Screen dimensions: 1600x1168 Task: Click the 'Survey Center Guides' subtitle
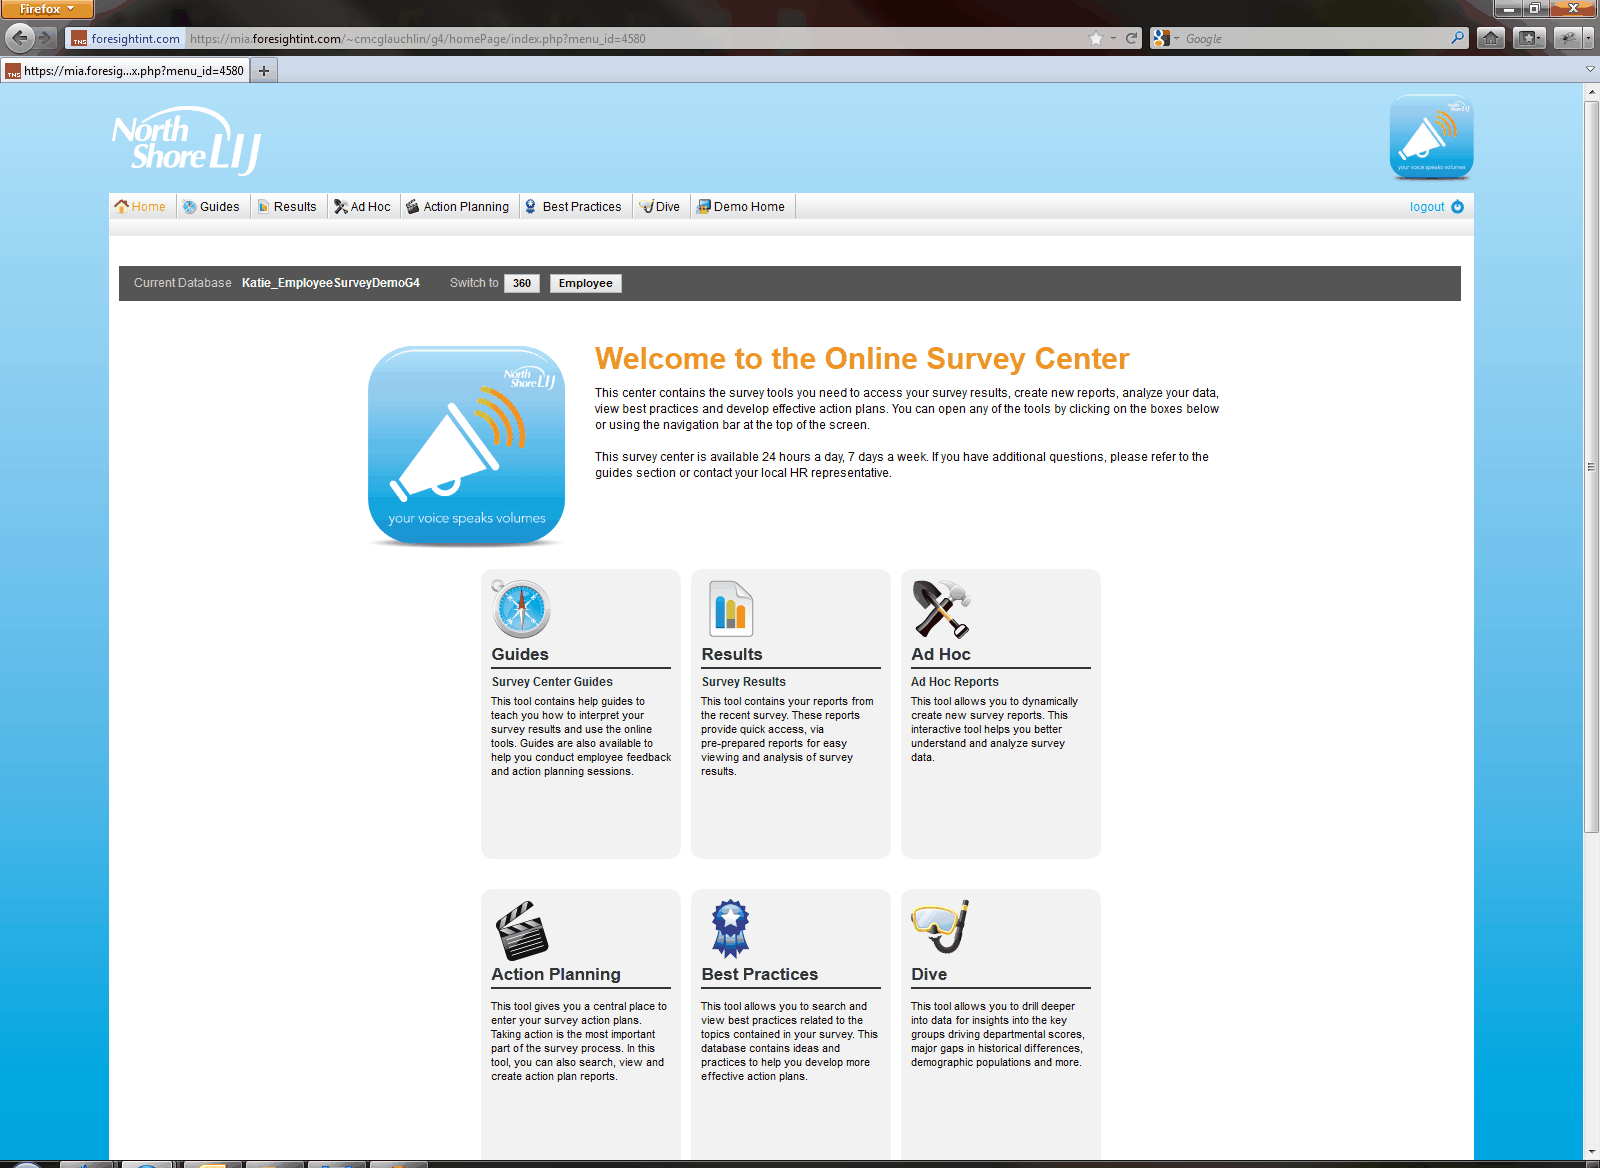point(552,682)
